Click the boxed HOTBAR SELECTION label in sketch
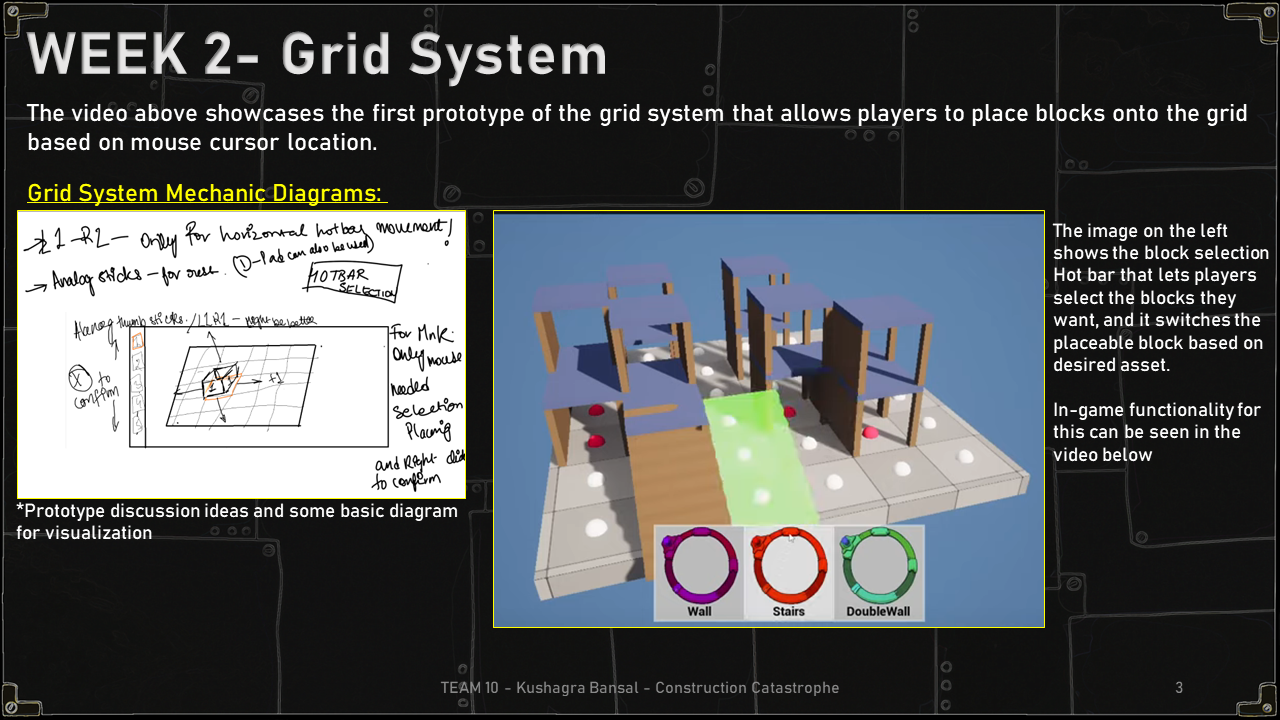1280x720 pixels. coord(353,282)
